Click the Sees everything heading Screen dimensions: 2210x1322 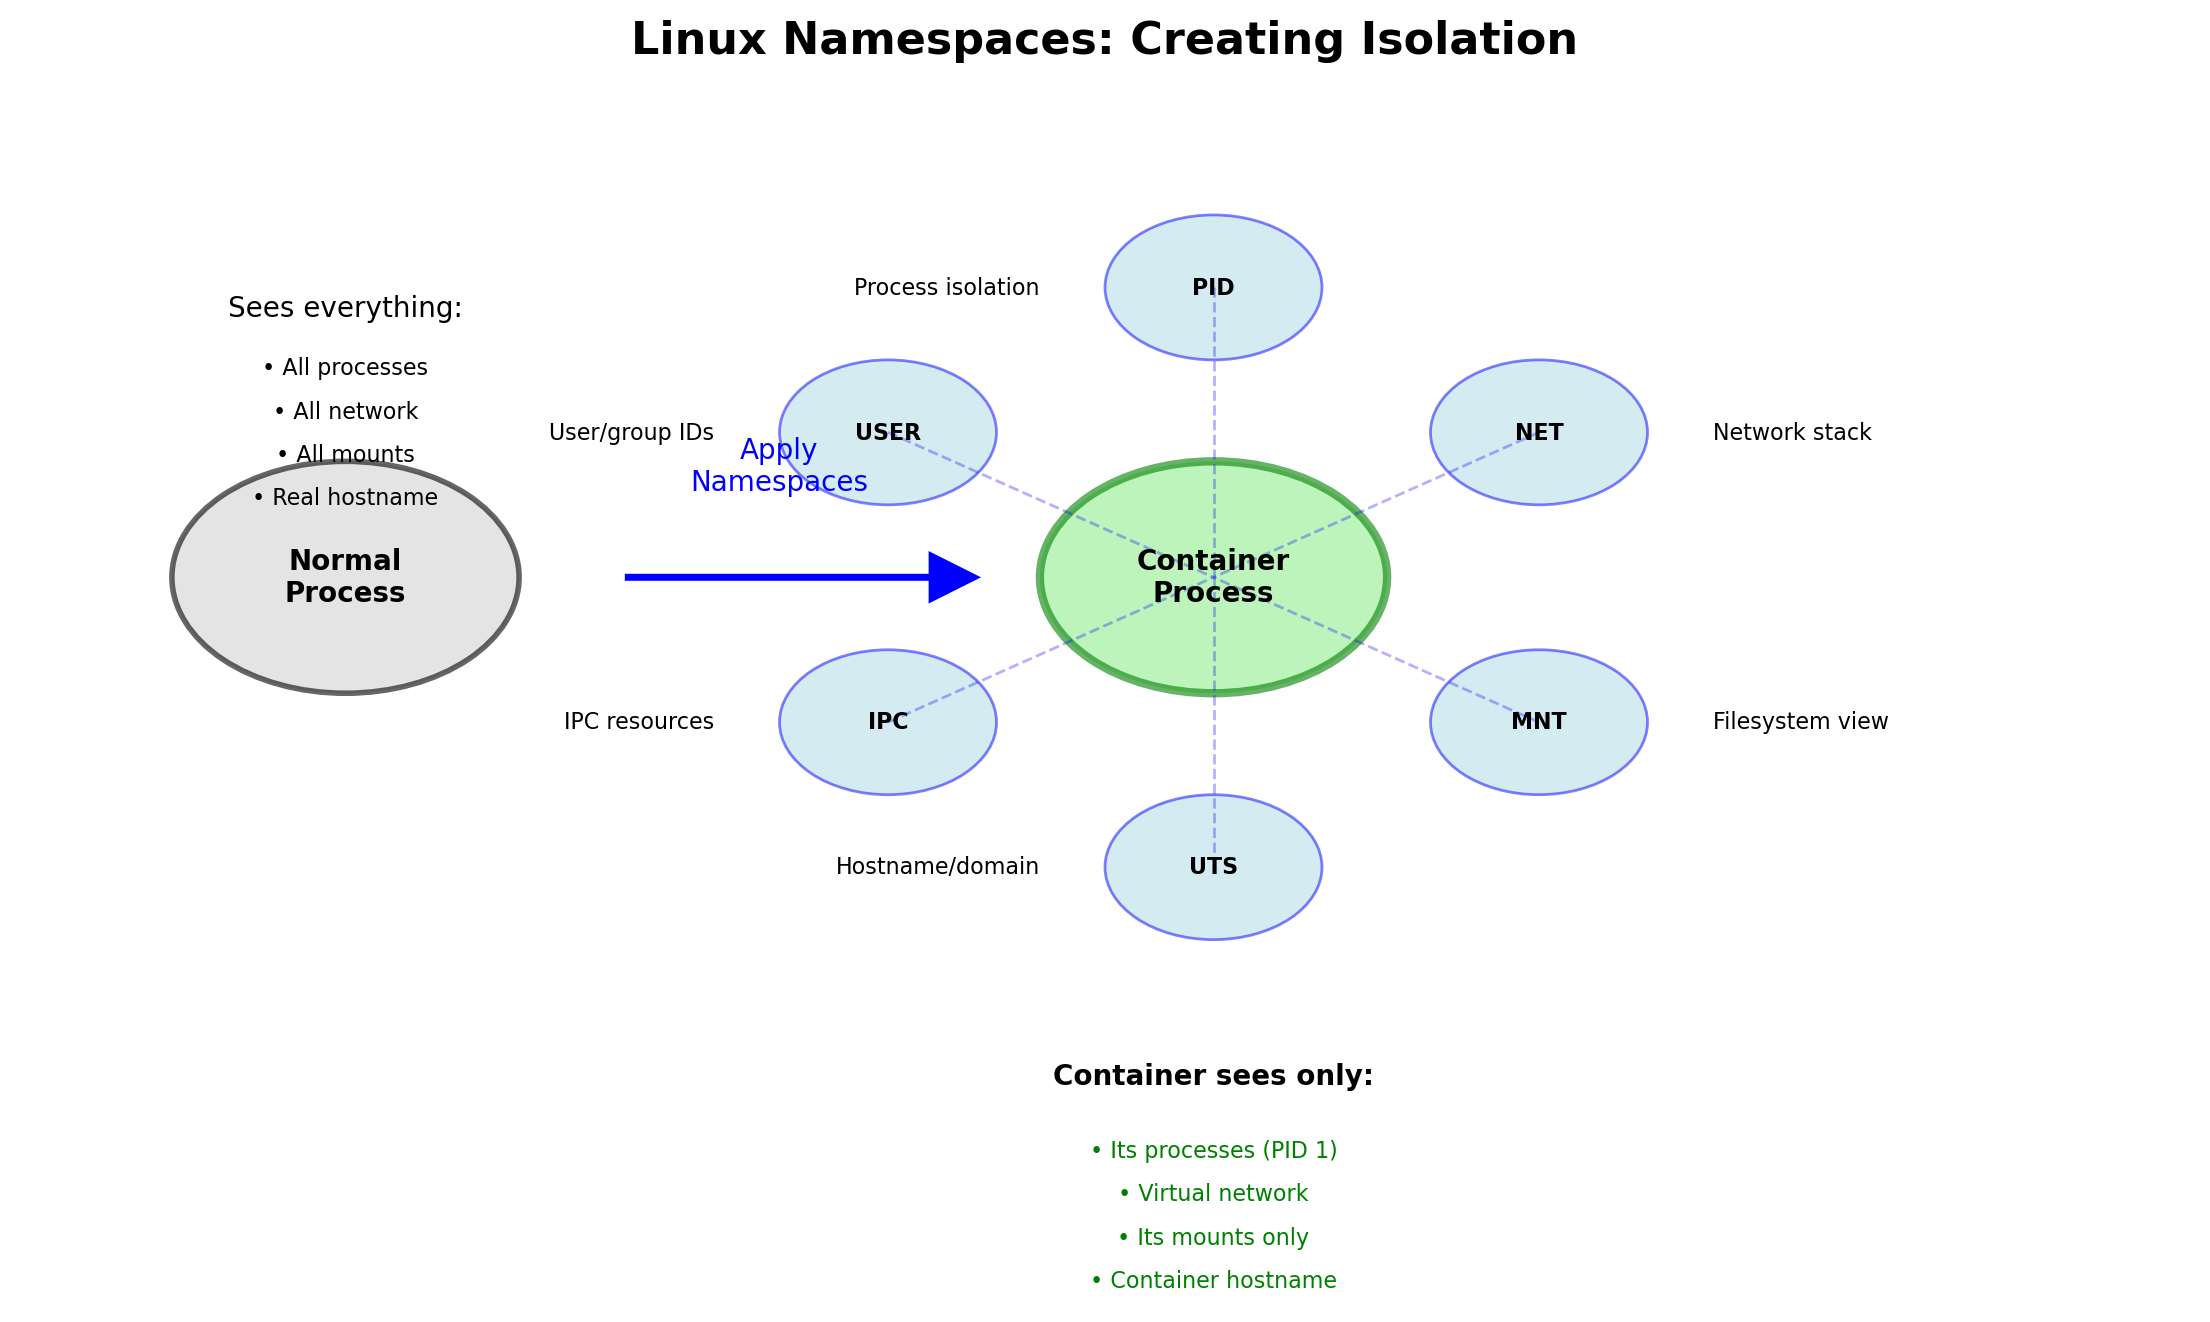coord(345,308)
